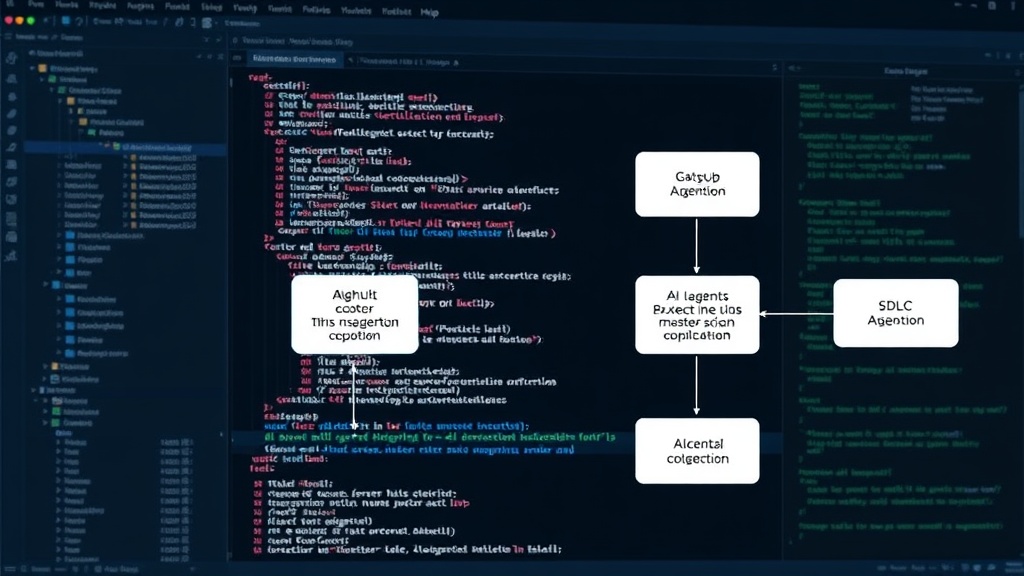The height and width of the screenshot is (576, 1024).
Task: Click the green highlighted code line near bottom
Action: coord(439,437)
